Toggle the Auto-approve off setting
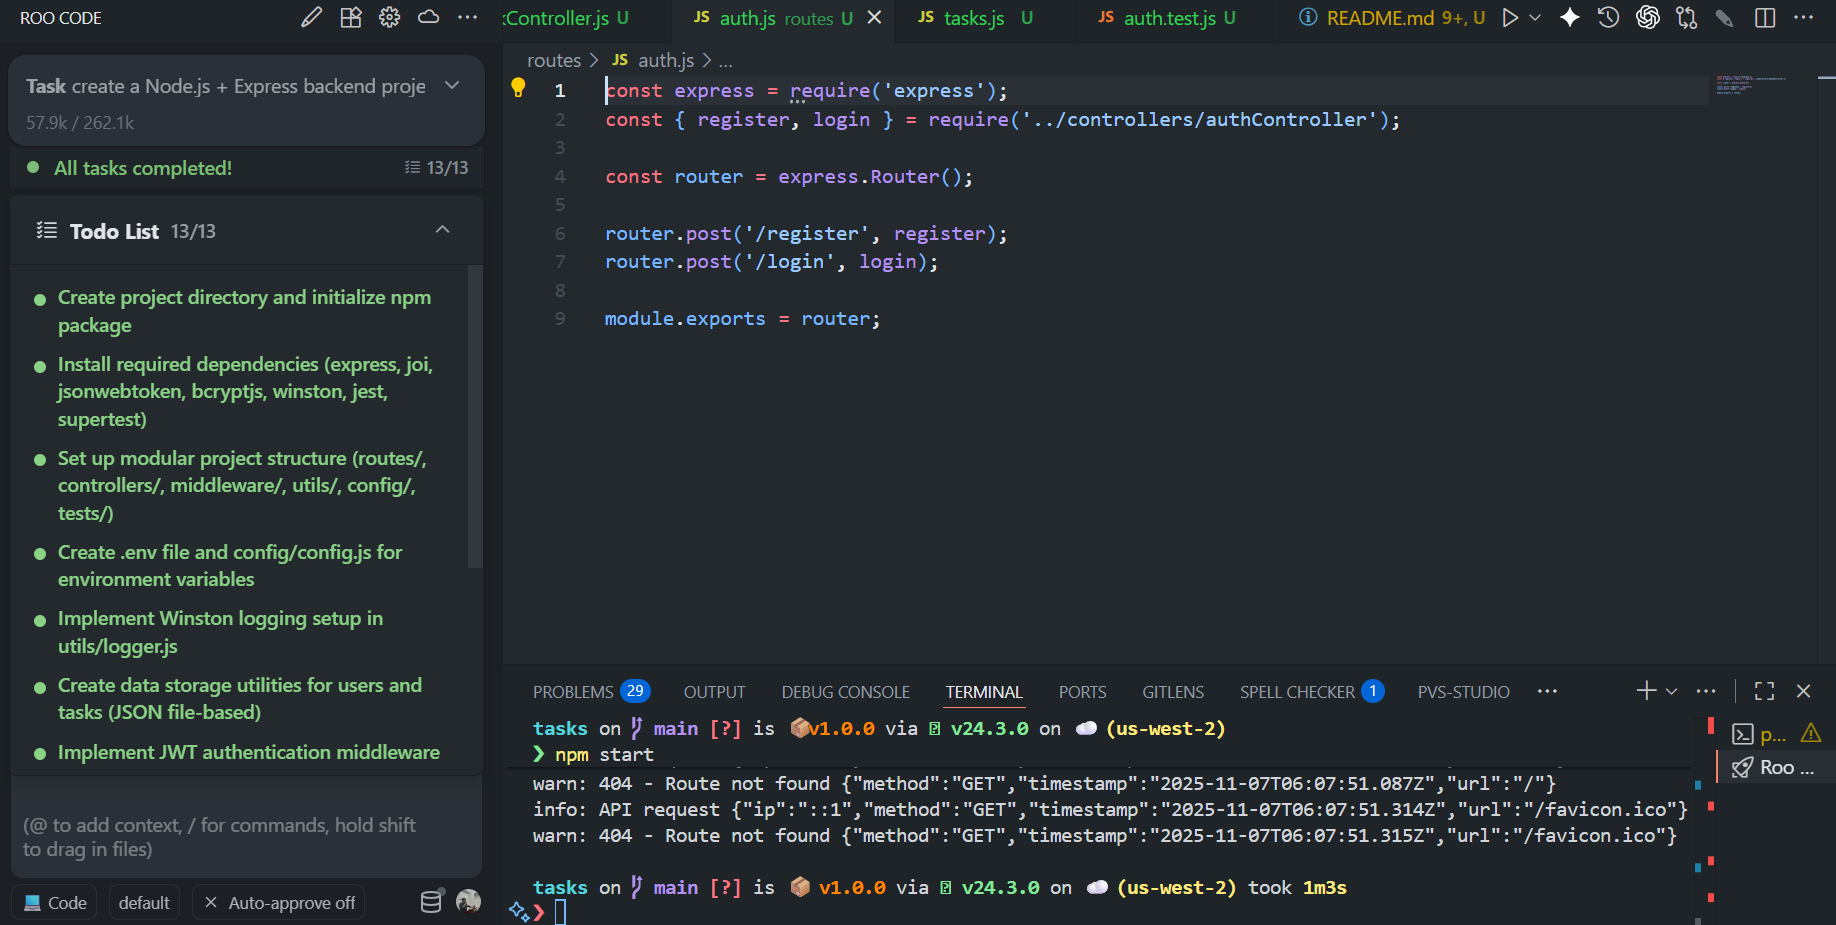 pos(278,902)
